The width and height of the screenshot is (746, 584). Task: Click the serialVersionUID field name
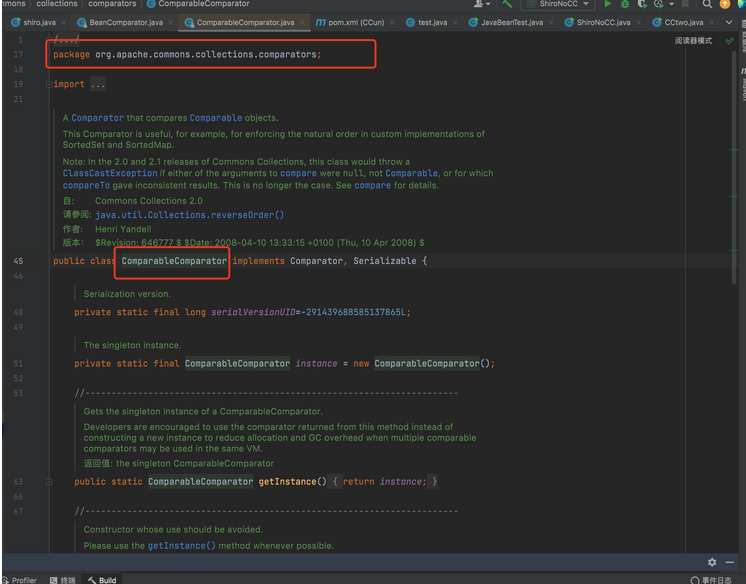(253, 312)
